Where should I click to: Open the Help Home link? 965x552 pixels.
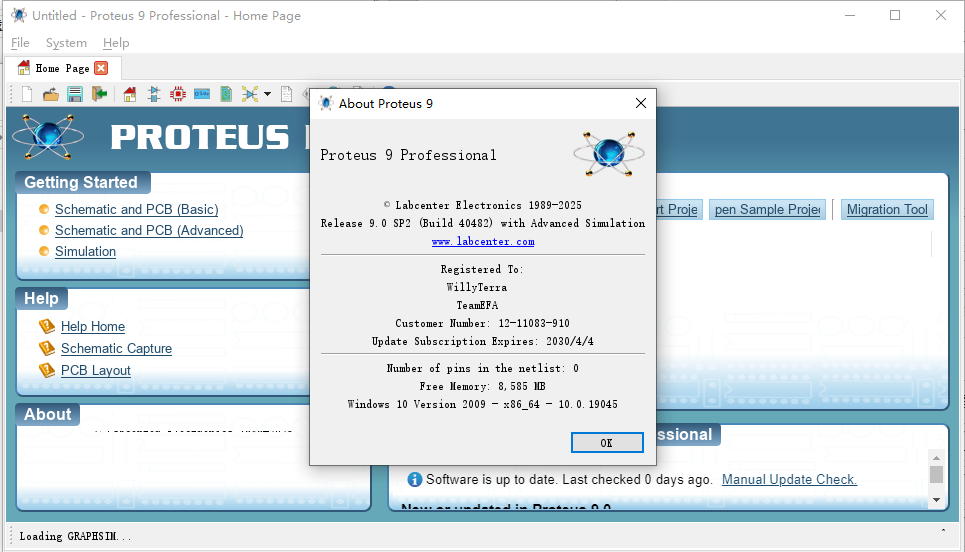coord(93,326)
